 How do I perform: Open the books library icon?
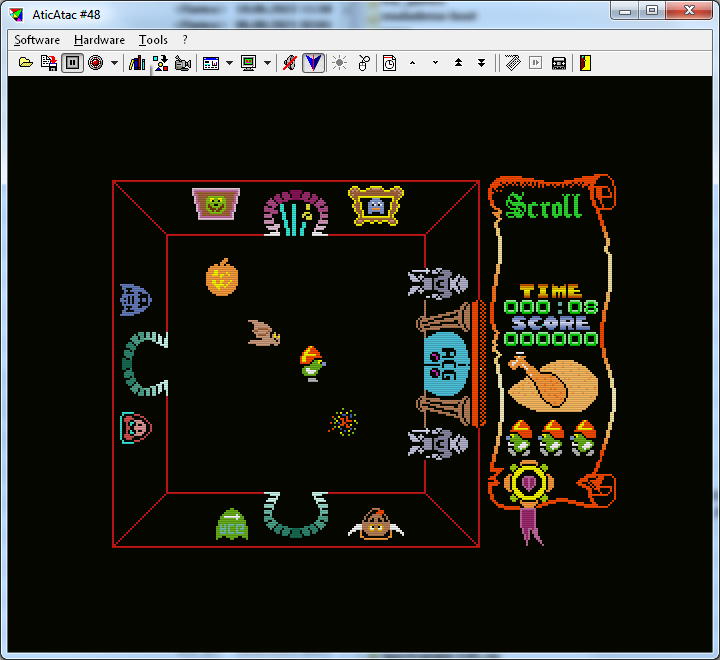pyautogui.click(x=137, y=63)
